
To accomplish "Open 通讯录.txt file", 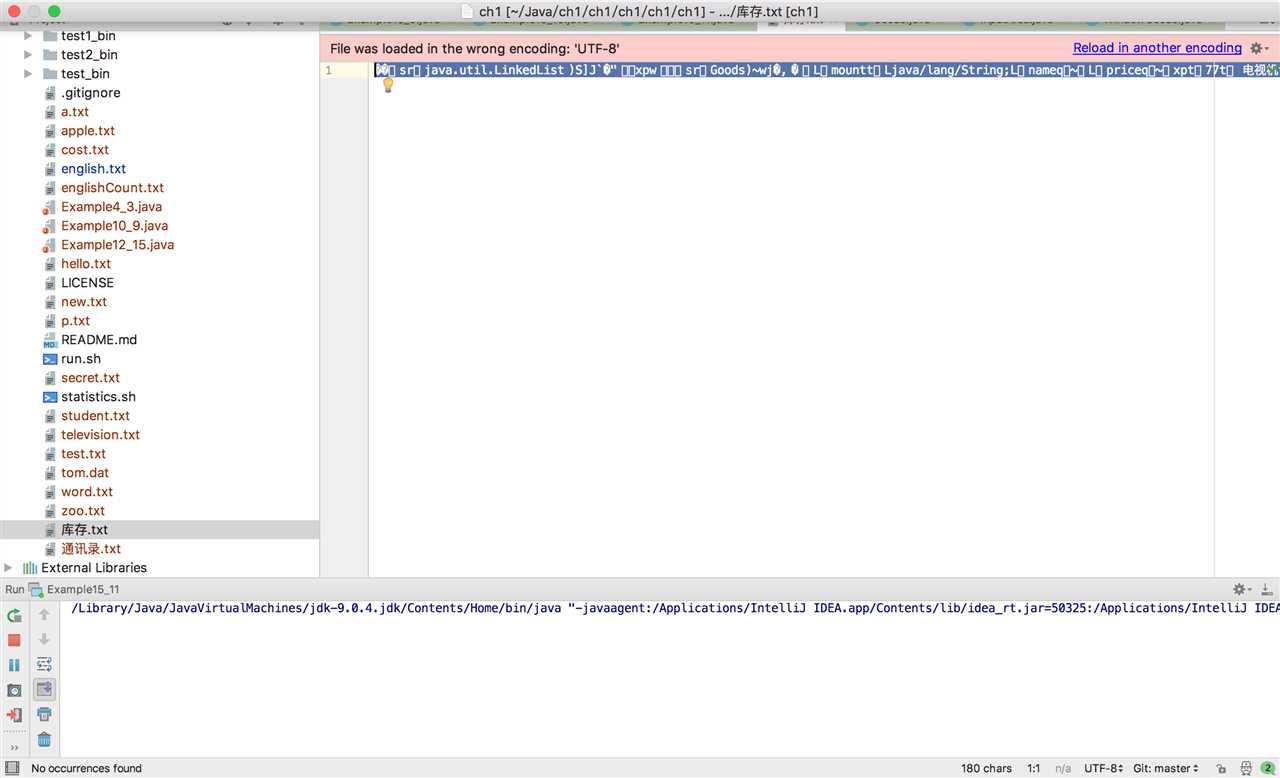I will pyautogui.click(x=91, y=549).
